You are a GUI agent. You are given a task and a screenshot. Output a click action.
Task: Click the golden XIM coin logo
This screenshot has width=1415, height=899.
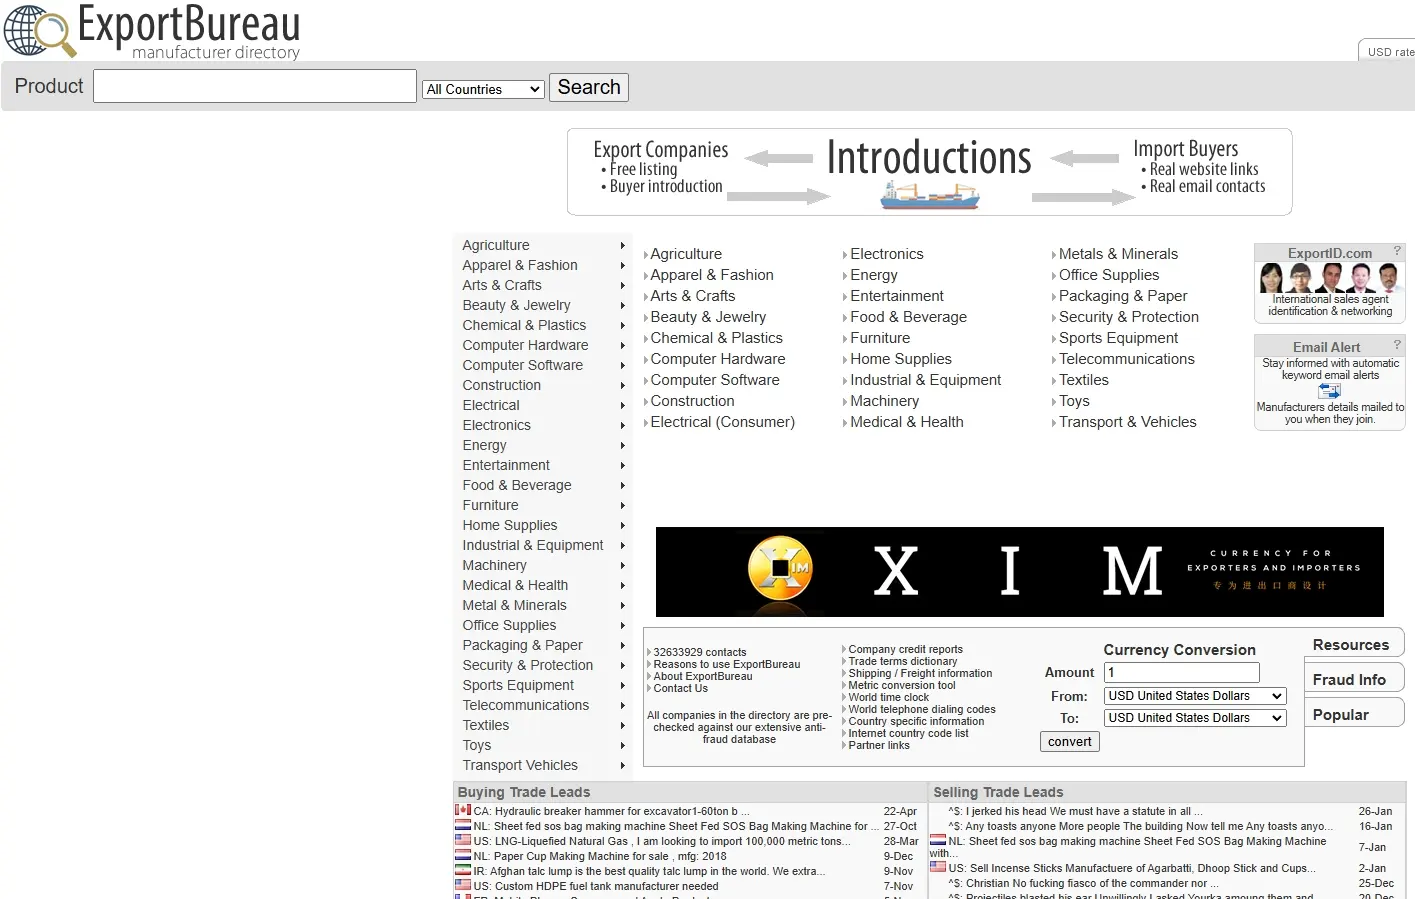[779, 571]
